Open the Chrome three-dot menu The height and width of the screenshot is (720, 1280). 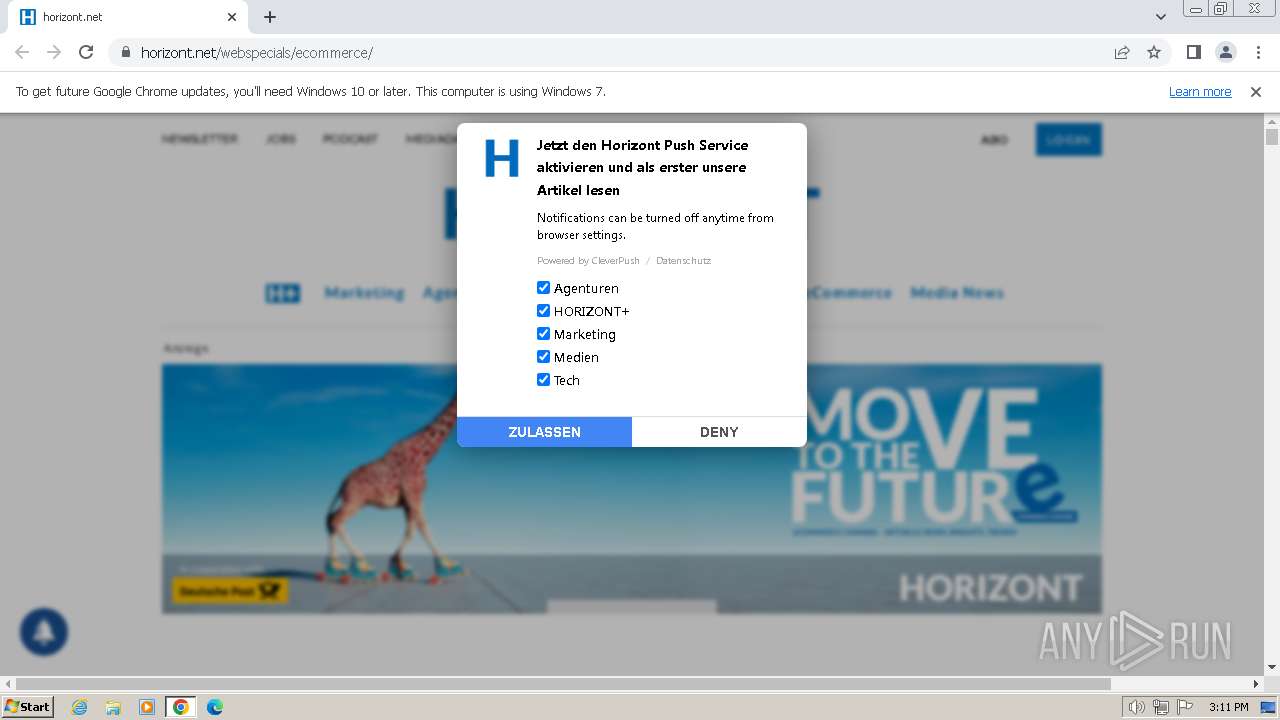[x=1258, y=52]
